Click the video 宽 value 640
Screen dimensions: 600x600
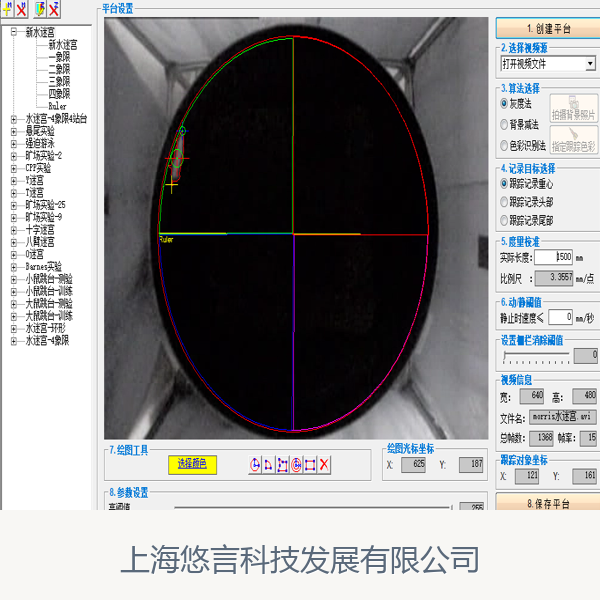[532, 396]
